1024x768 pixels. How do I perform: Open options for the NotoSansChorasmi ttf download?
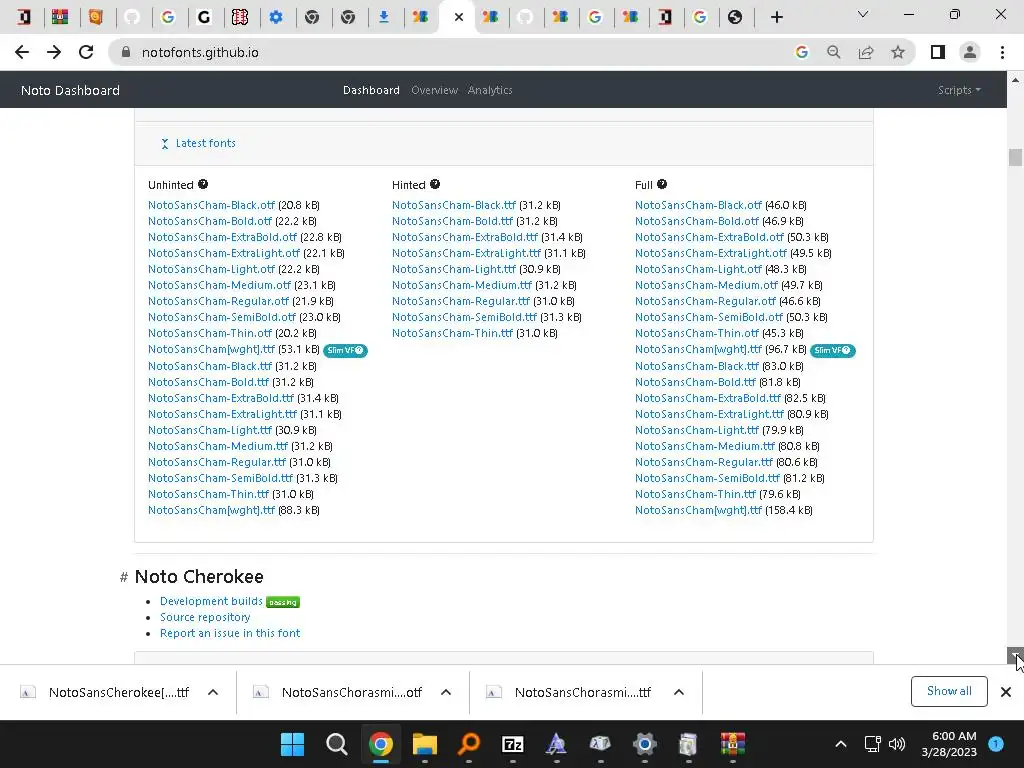(x=679, y=692)
